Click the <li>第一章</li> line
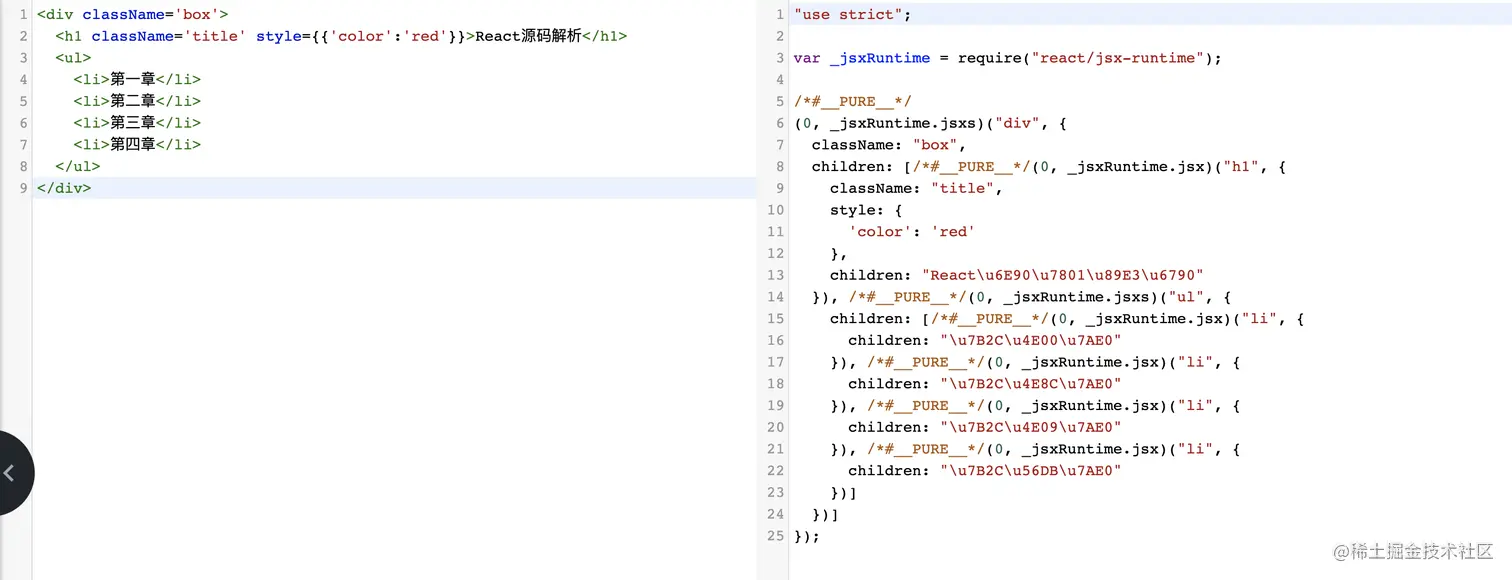Screen dimensions: 1512x580 [x=137, y=79]
